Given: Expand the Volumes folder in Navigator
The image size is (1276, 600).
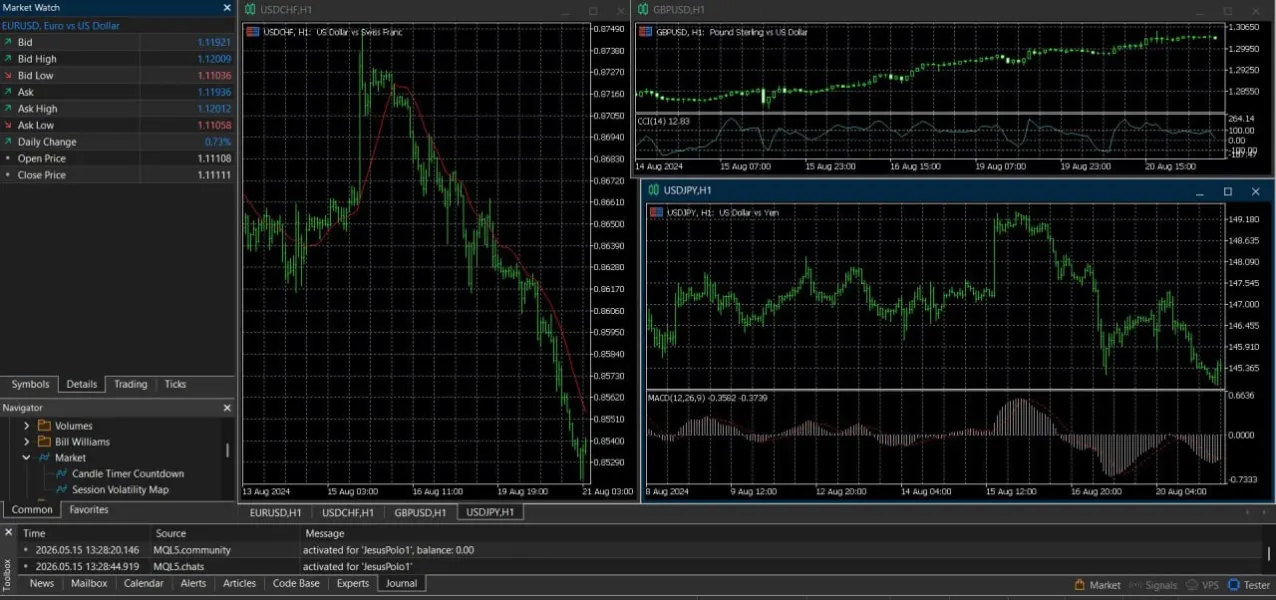Looking at the screenshot, I should point(27,426).
